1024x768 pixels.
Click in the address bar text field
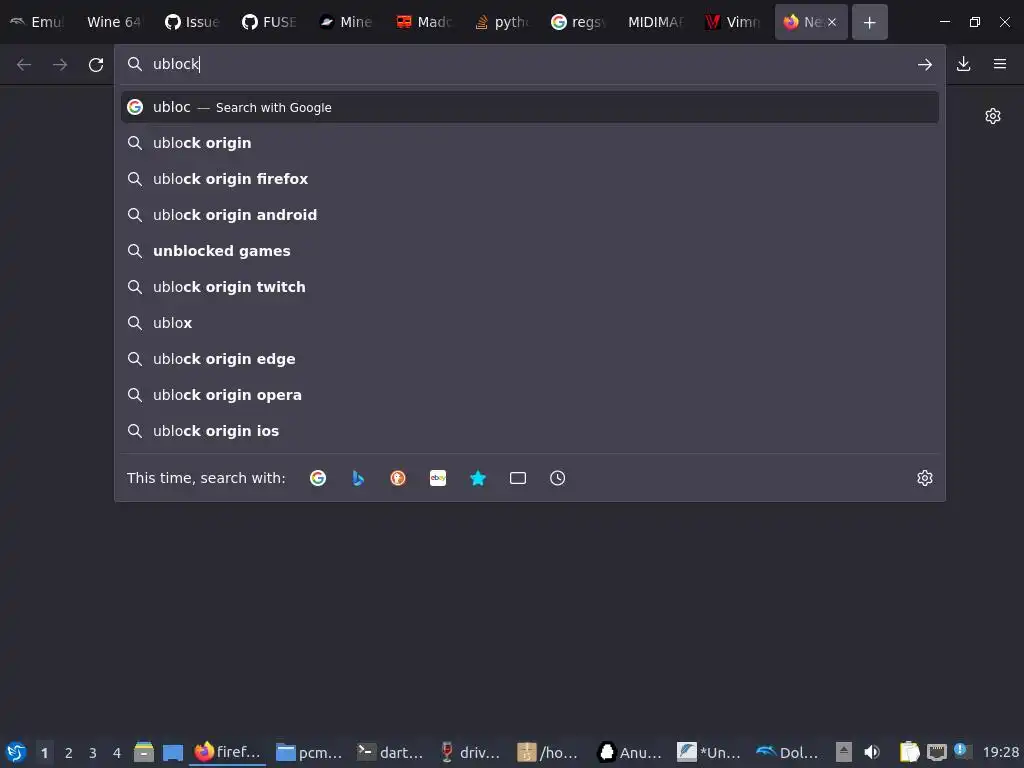click(x=529, y=64)
